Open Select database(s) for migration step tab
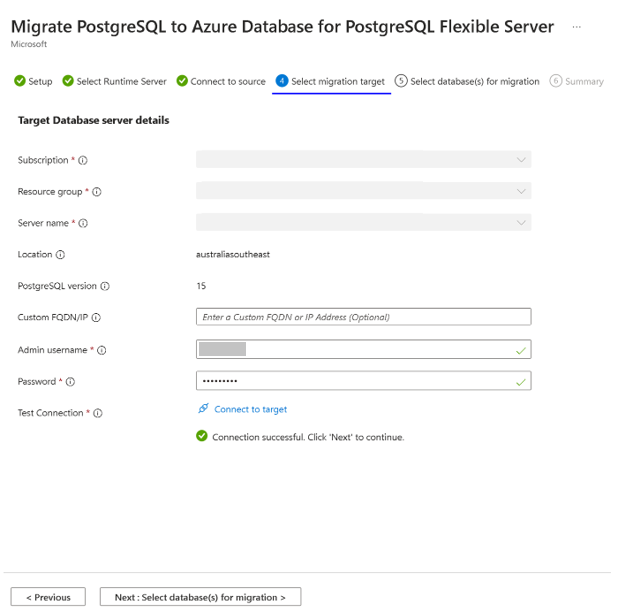The width and height of the screenshot is (633, 612). [x=467, y=82]
